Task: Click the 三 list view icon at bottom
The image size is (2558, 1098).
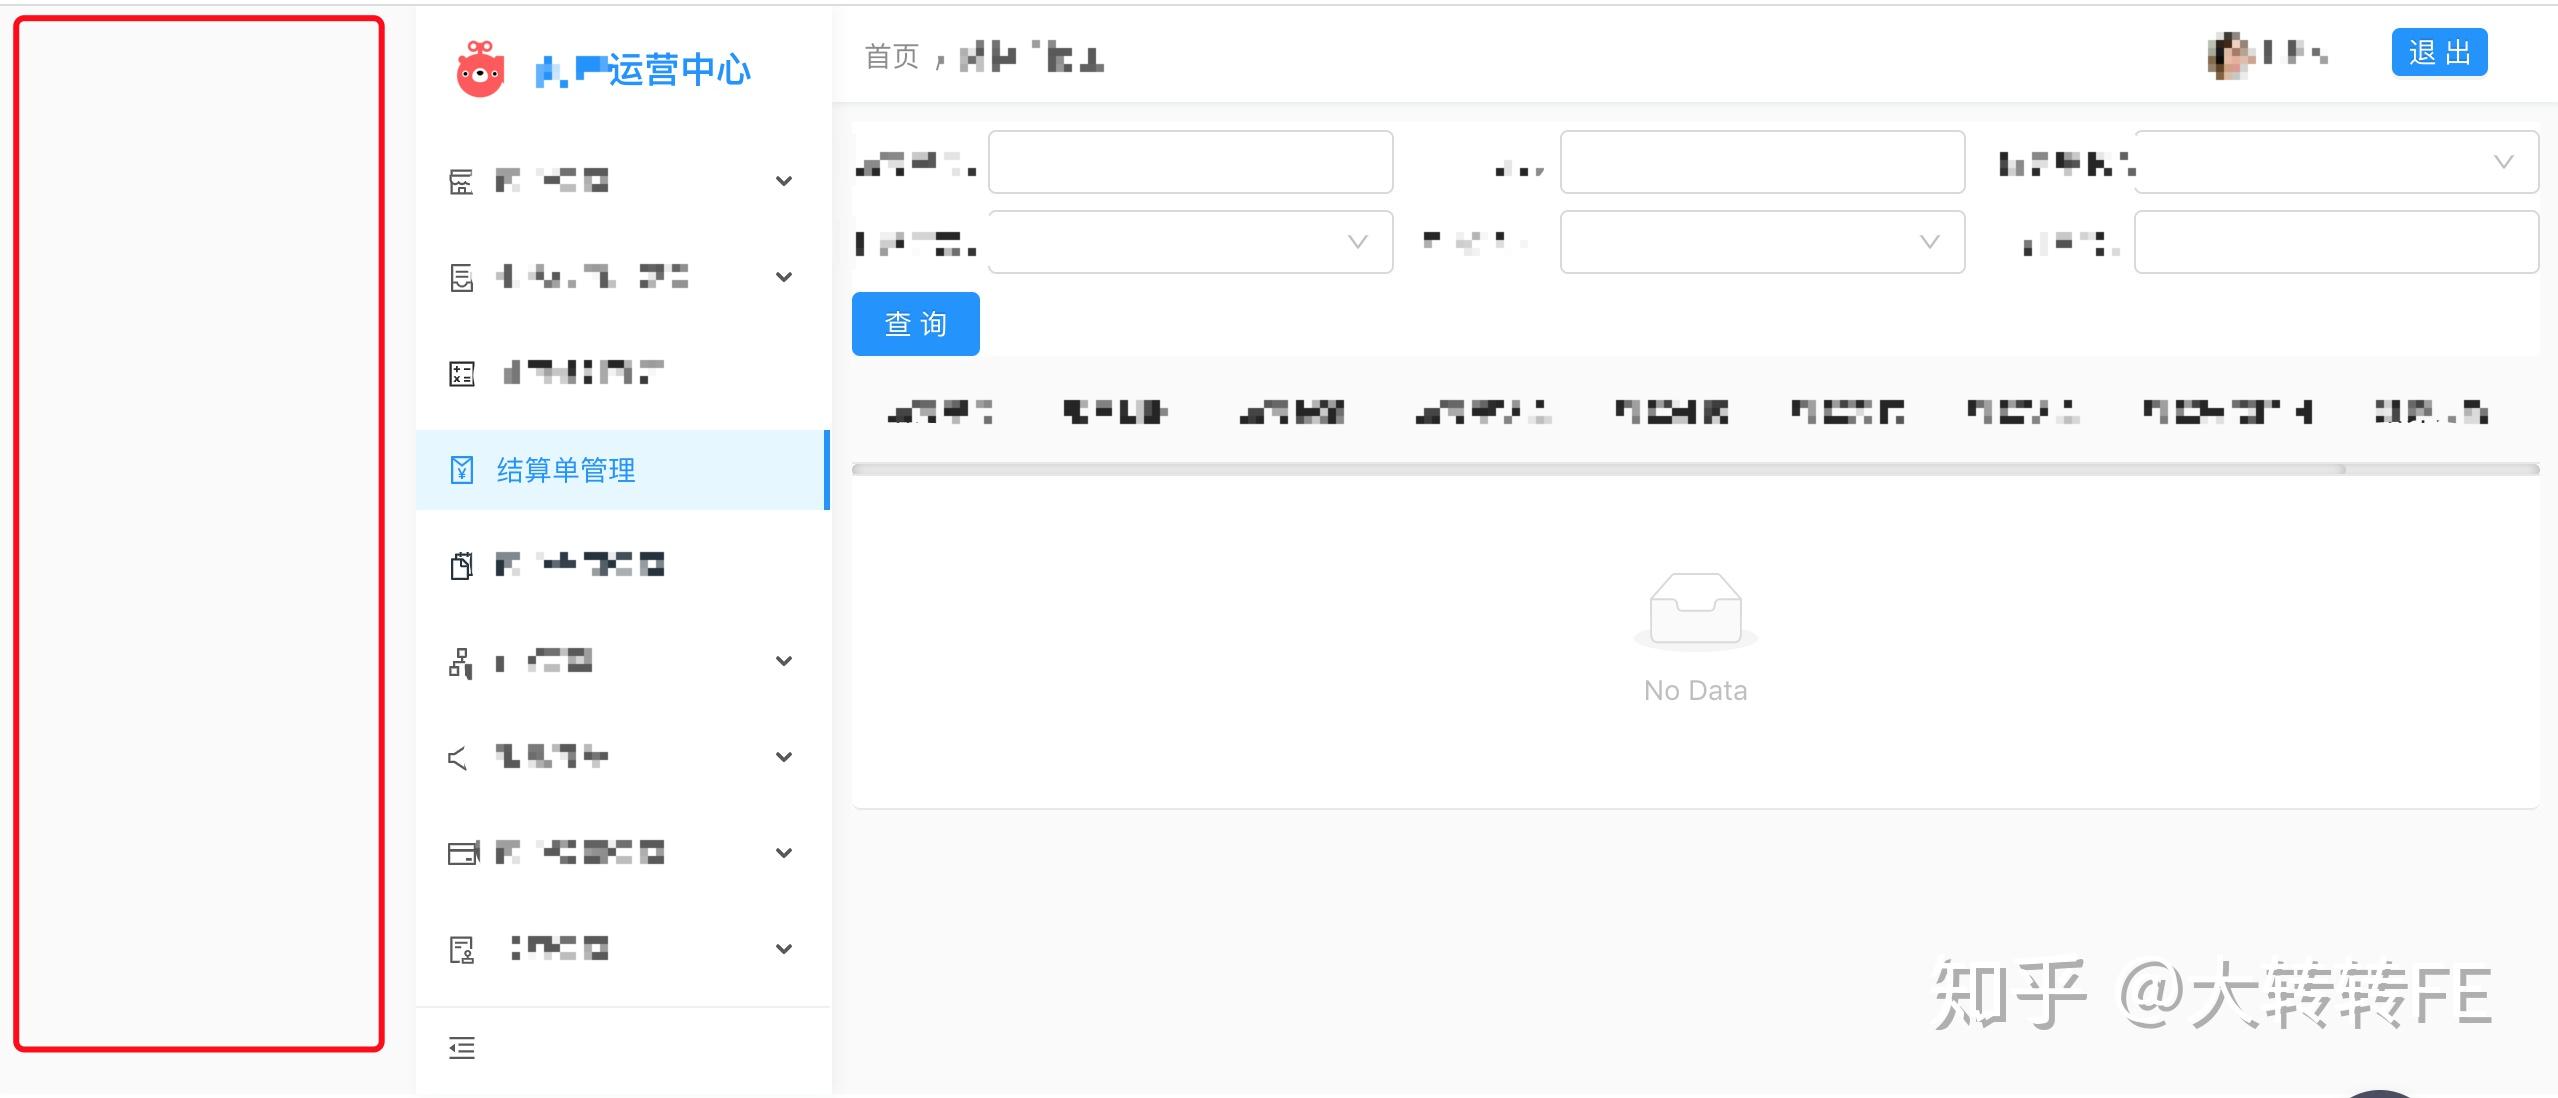Action: [x=462, y=1046]
